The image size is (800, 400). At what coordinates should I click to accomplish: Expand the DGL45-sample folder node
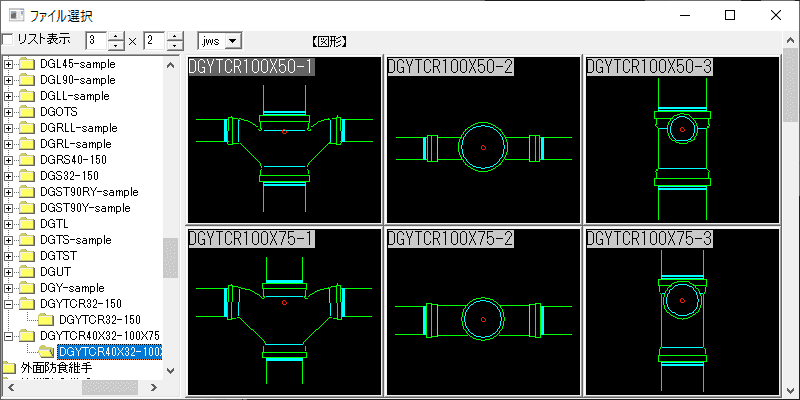point(9,64)
